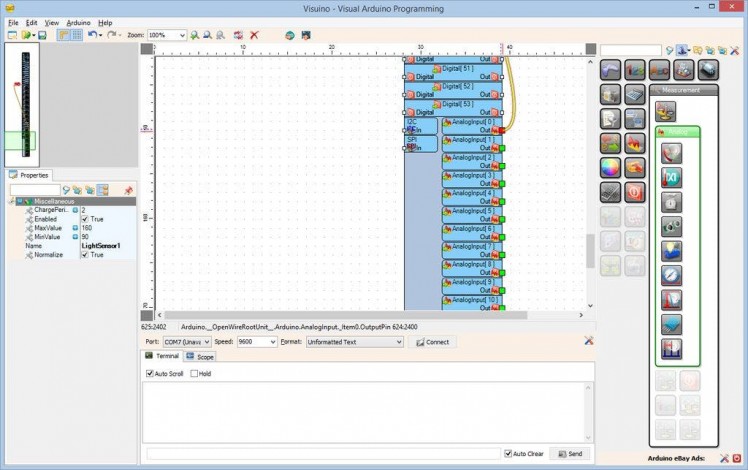Switch to the Scope tab
748x470 pixels.
(x=200, y=356)
